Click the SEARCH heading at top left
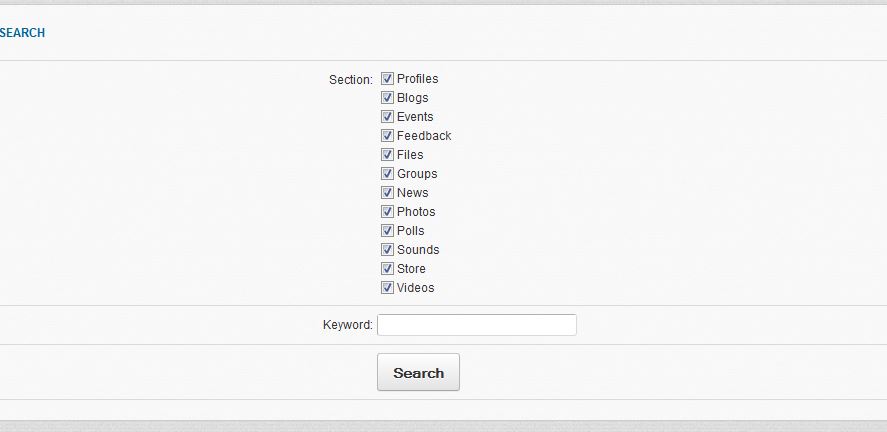887x432 pixels. (x=22, y=33)
